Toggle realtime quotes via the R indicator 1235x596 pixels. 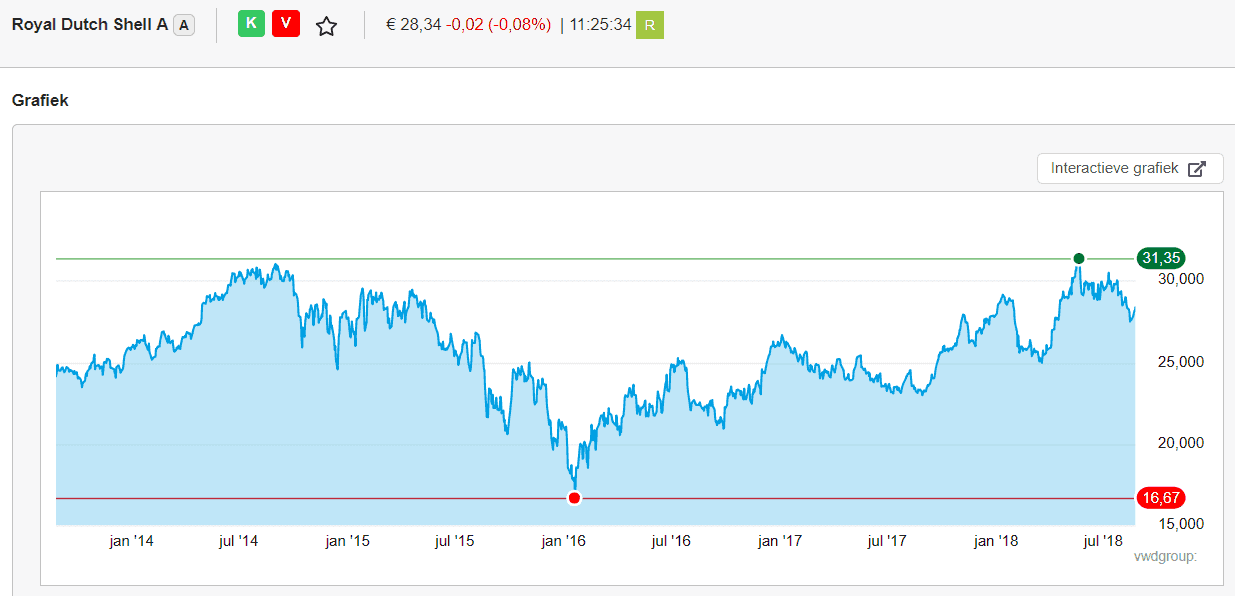click(x=648, y=24)
